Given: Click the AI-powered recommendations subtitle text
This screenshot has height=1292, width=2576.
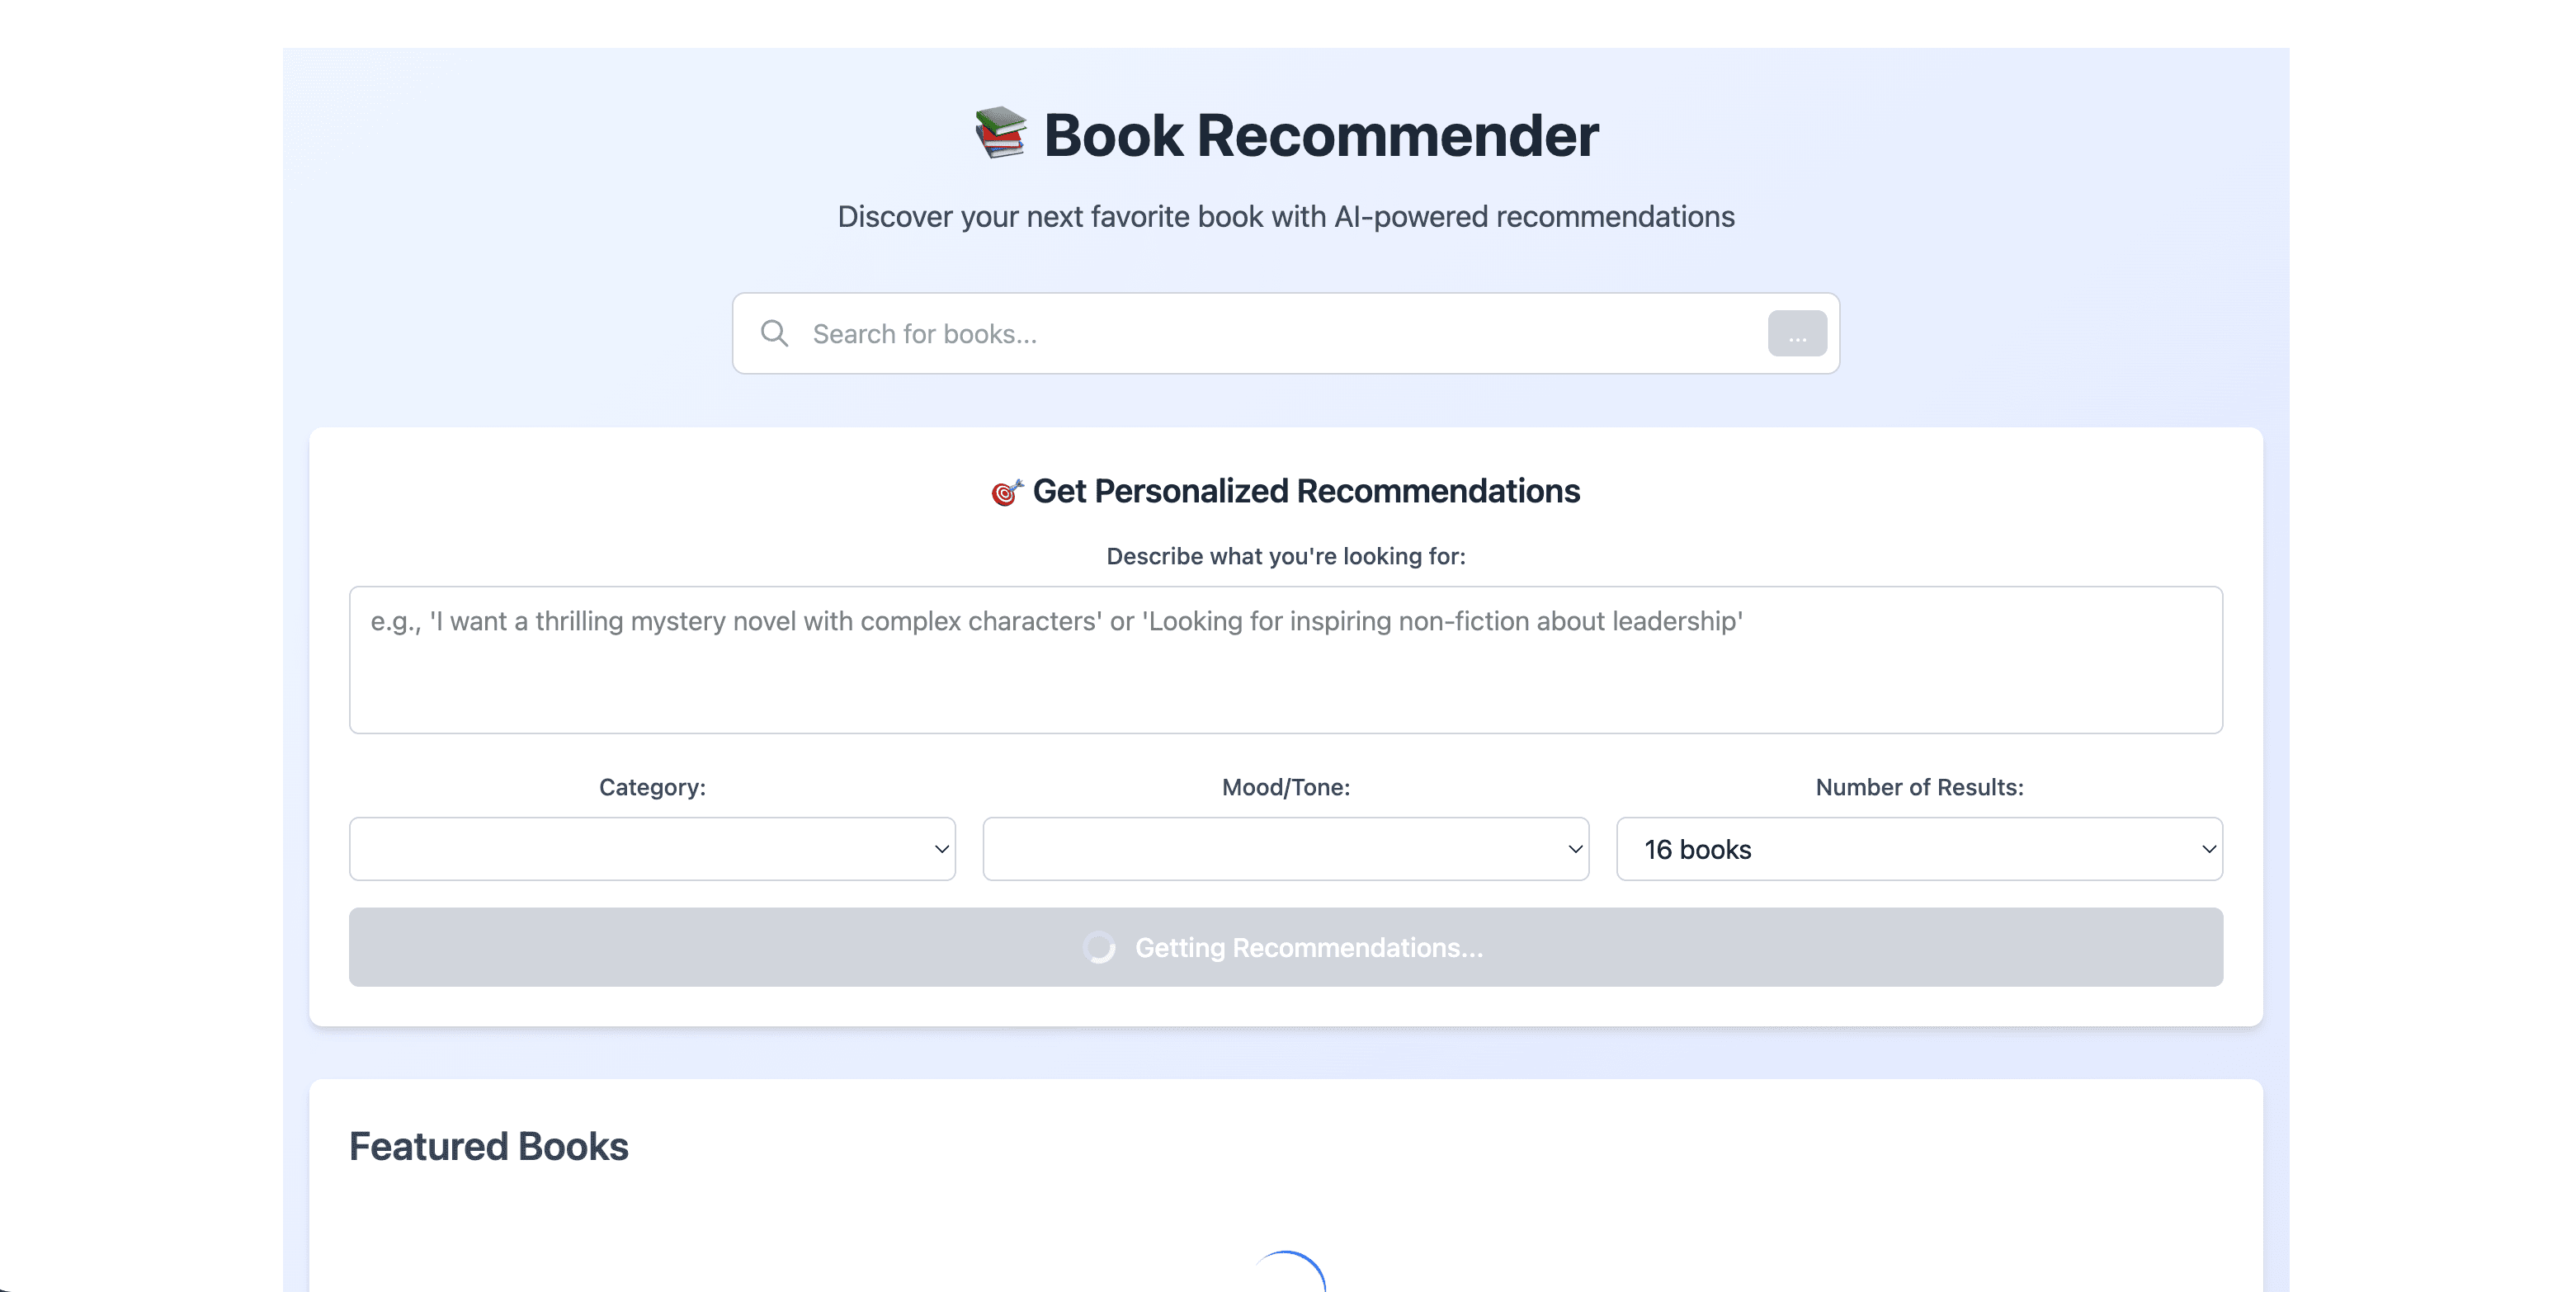Looking at the screenshot, I should coord(1286,217).
